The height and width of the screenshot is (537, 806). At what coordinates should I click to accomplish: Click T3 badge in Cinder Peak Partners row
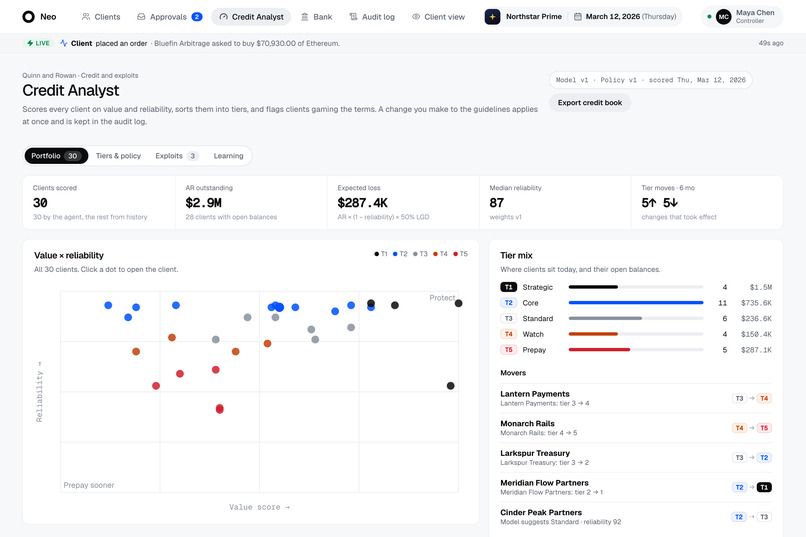(x=764, y=517)
